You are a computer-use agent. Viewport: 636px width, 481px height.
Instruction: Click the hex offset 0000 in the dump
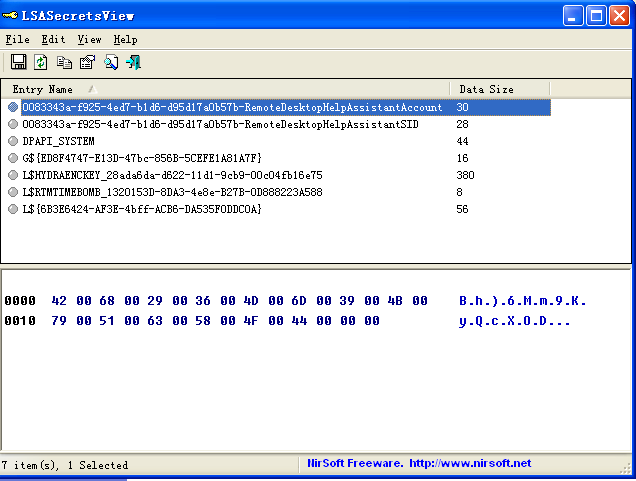(x=20, y=301)
